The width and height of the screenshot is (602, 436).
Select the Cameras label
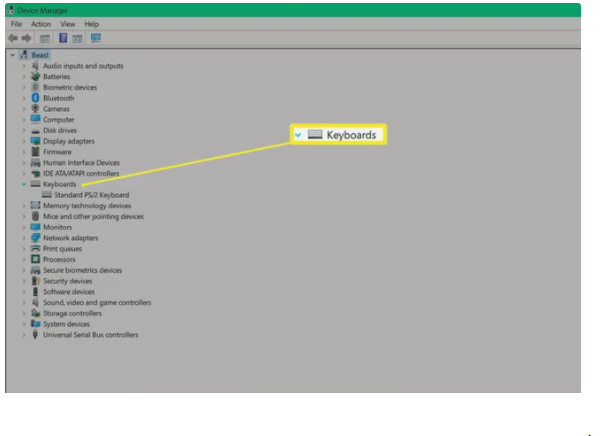coord(56,109)
